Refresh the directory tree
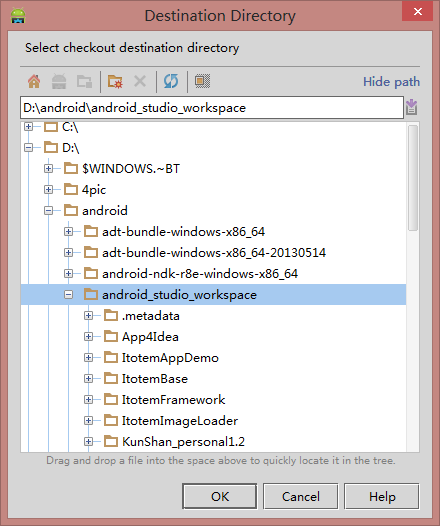 tap(171, 81)
